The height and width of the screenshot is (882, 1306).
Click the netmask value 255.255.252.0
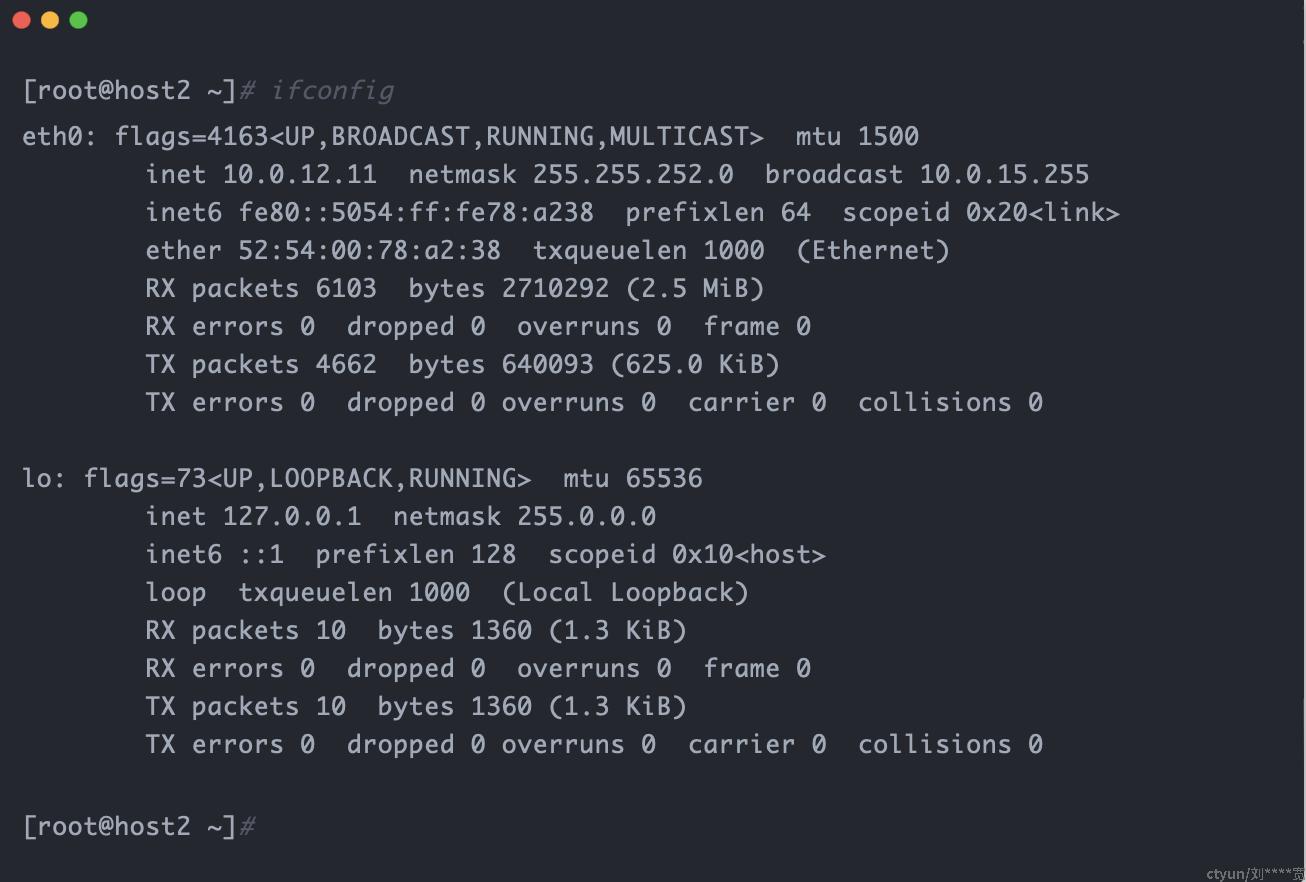(633, 174)
